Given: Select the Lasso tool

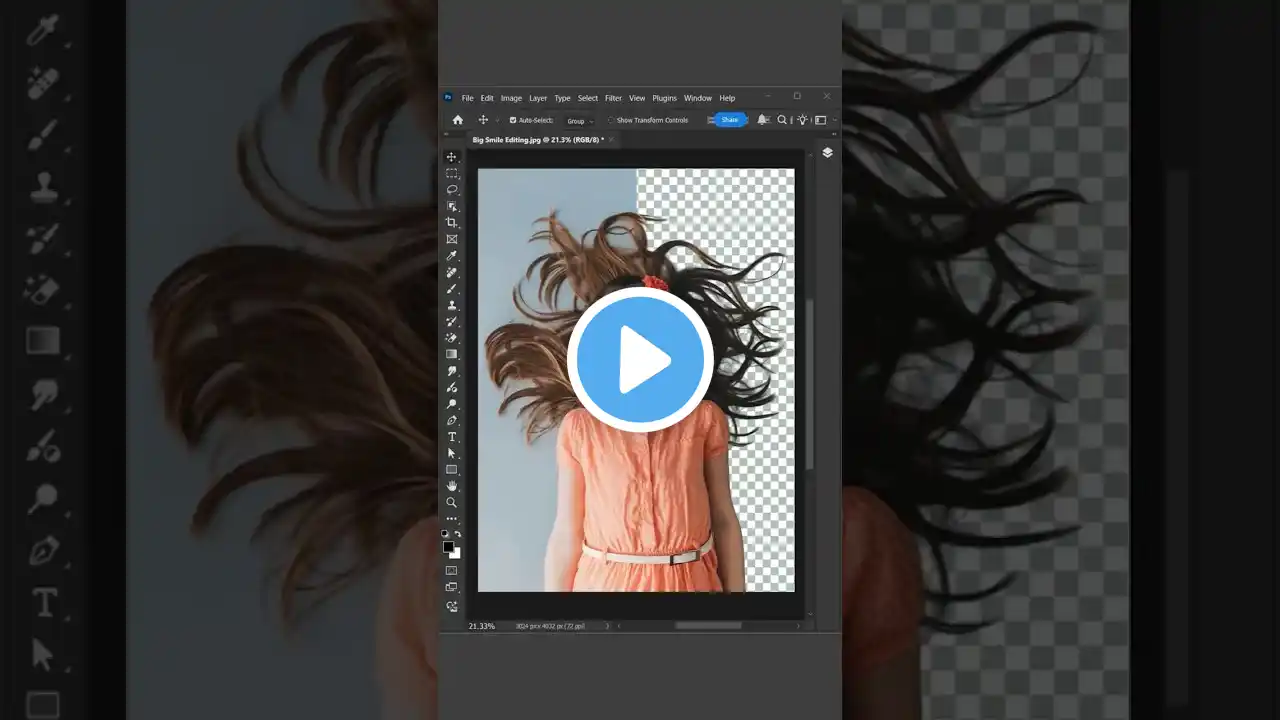Looking at the screenshot, I should click(452, 190).
